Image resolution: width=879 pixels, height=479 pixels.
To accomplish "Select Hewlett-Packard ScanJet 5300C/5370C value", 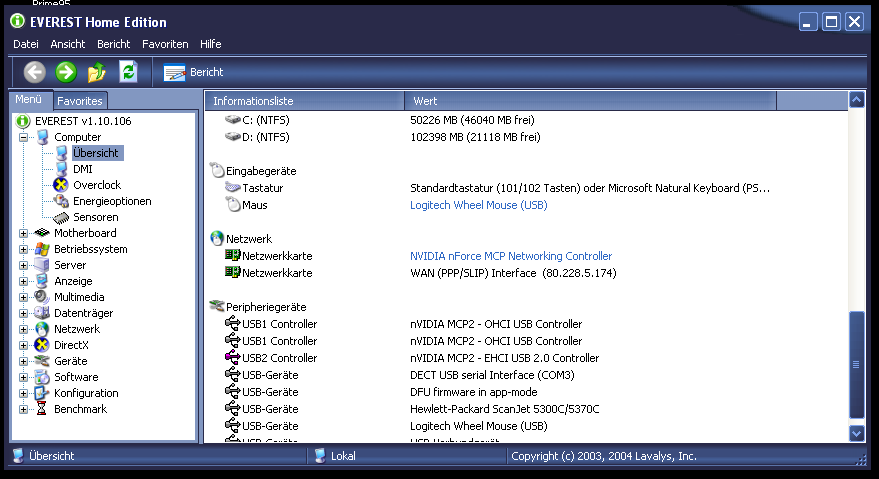I will (505, 409).
